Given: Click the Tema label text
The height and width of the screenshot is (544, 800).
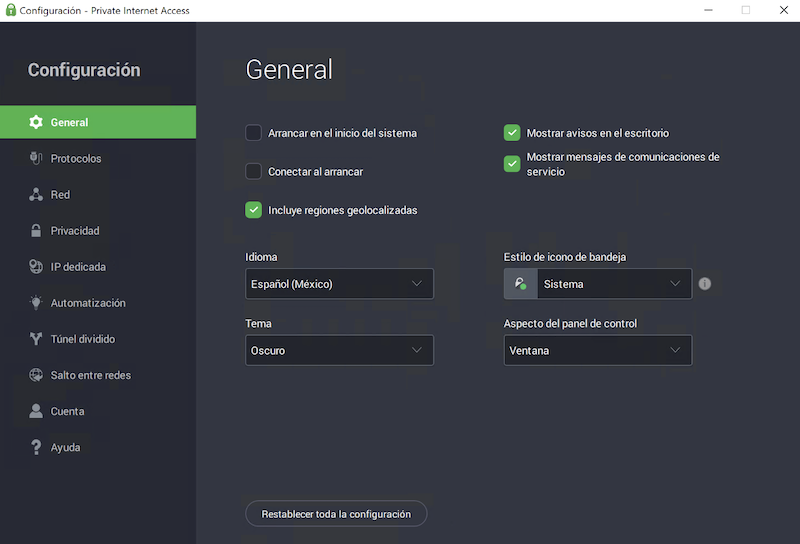Looking at the screenshot, I should [x=258, y=324].
